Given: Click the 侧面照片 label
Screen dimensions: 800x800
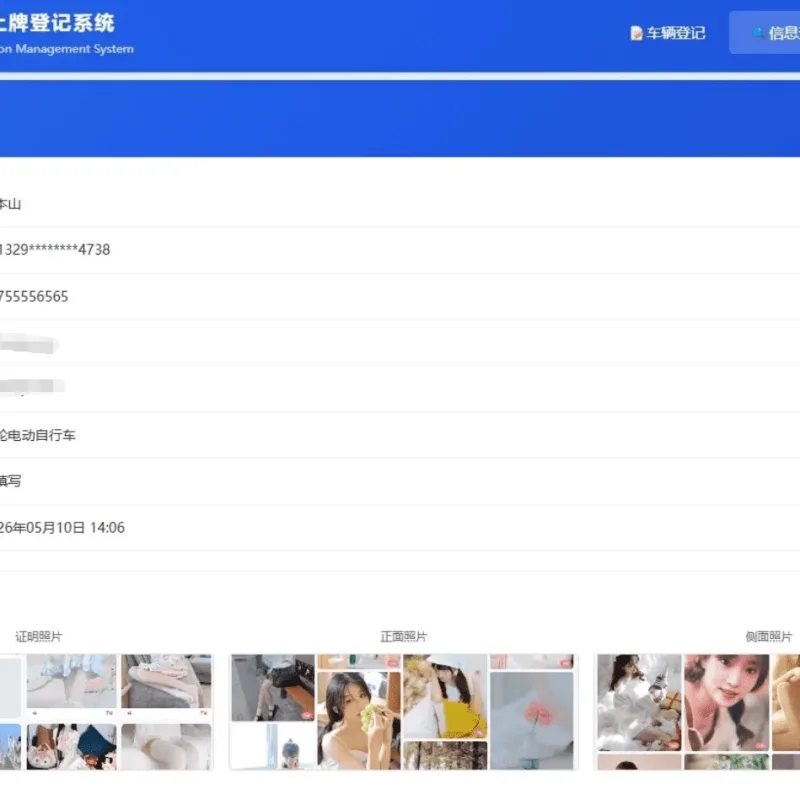Looking at the screenshot, I should click(768, 636).
